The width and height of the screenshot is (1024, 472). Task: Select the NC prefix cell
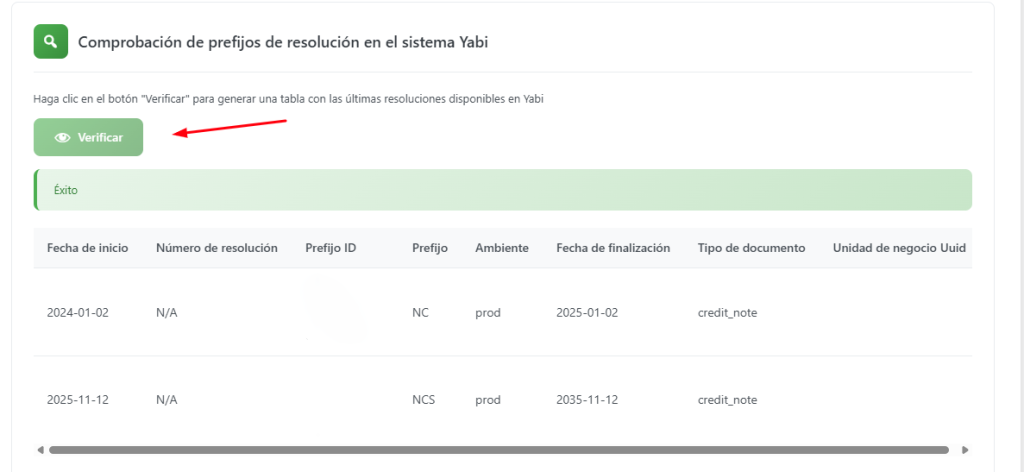coord(420,312)
